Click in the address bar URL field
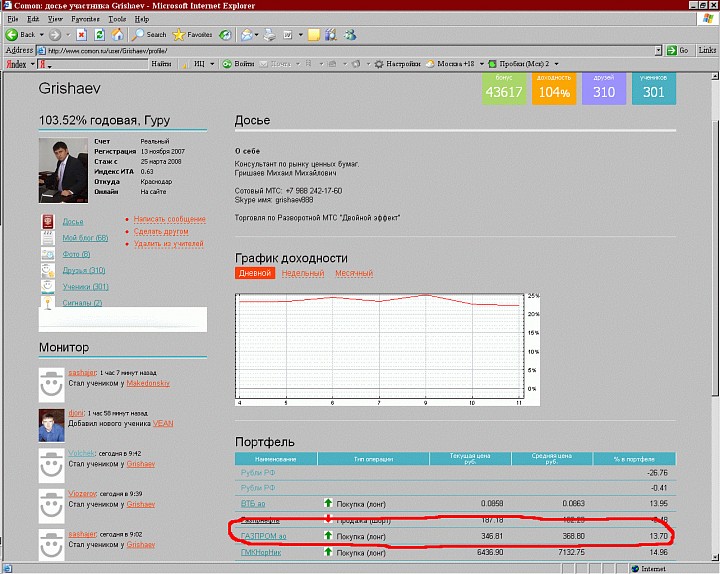This screenshot has height=574, width=720. pos(349,51)
